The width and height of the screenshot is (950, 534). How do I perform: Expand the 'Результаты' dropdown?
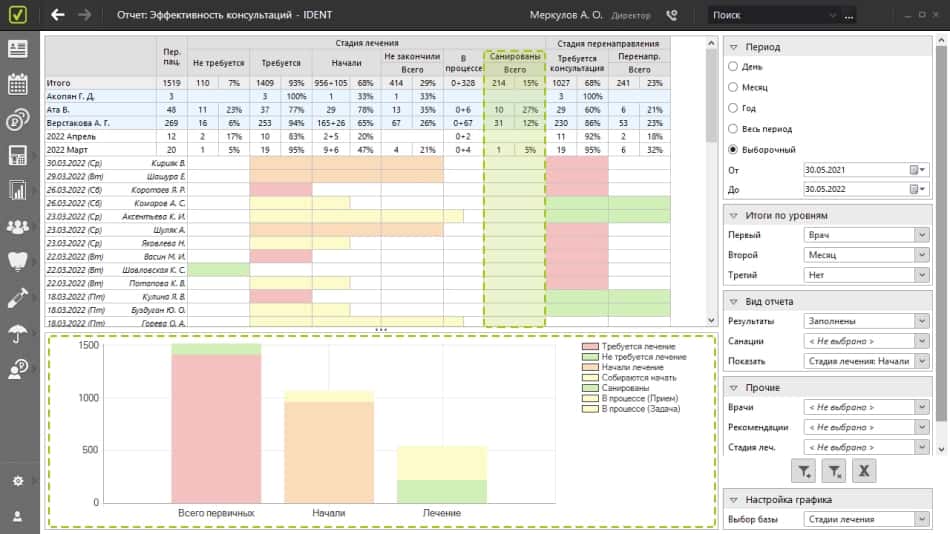pos(865,321)
